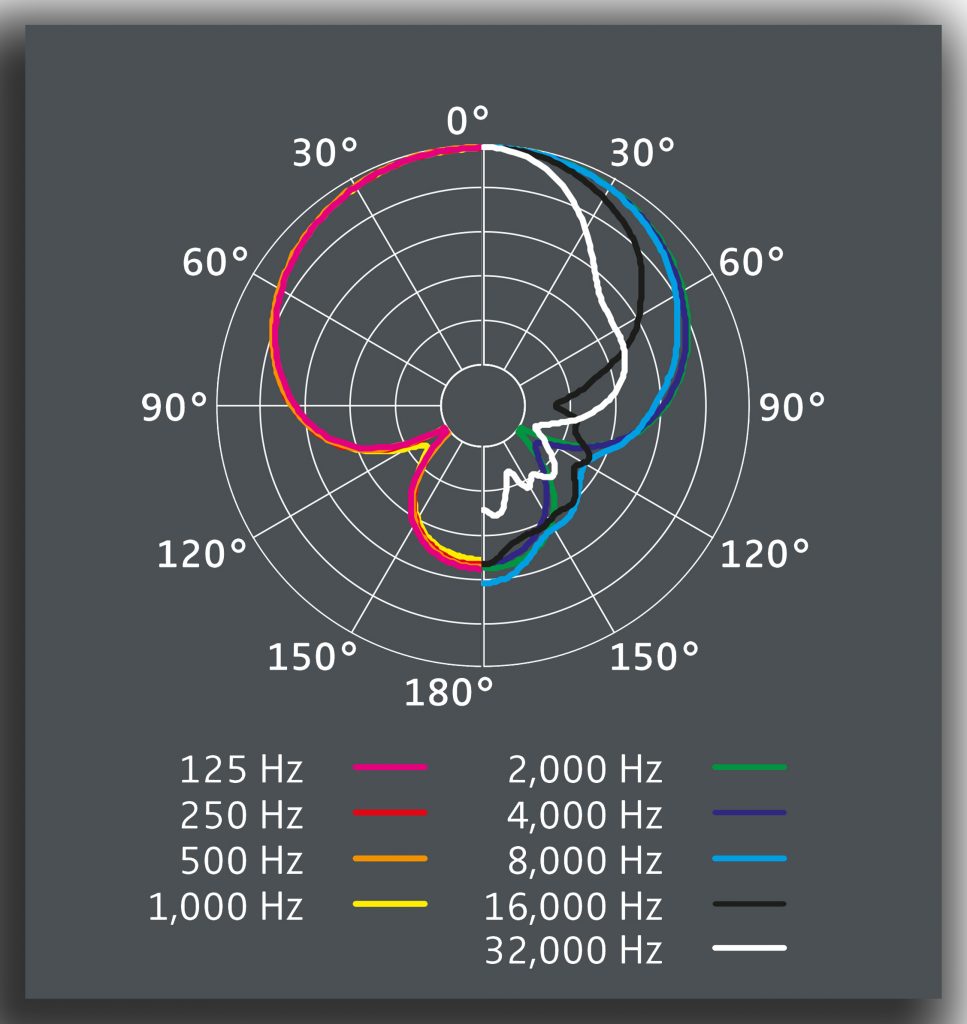Select the red 250 Hz legend line
Screen dimensions: 967x1024
(390, 812)
